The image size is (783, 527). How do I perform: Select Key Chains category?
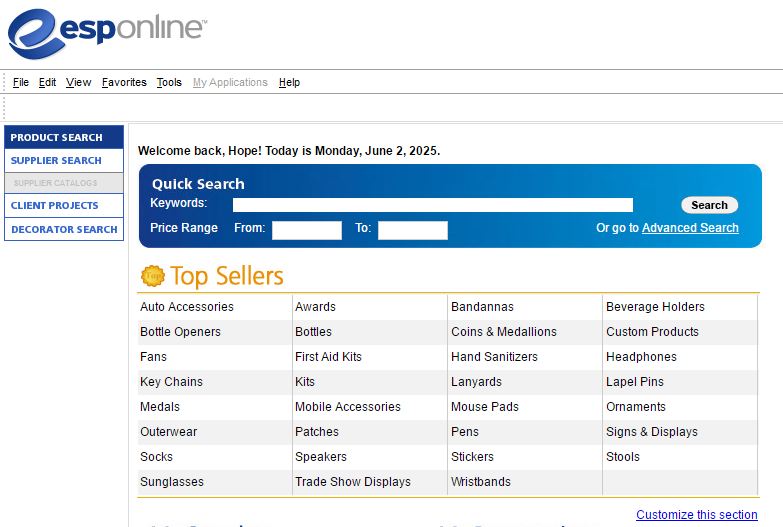[x=171, y=382]
